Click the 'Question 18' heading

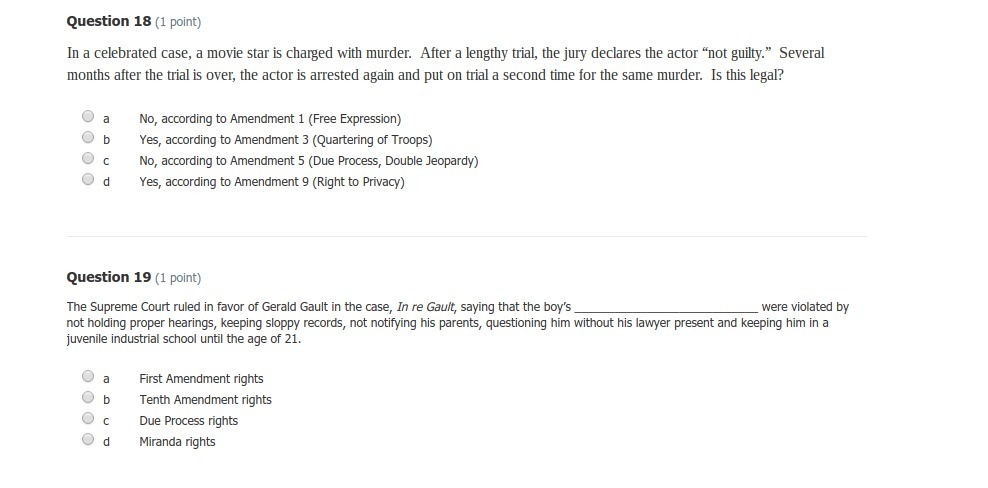coord(110,21)
